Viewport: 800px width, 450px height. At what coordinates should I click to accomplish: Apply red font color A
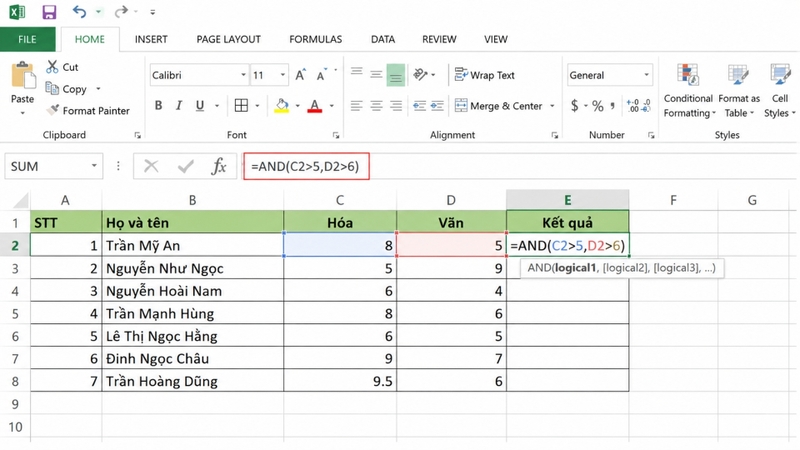point(315,106)
